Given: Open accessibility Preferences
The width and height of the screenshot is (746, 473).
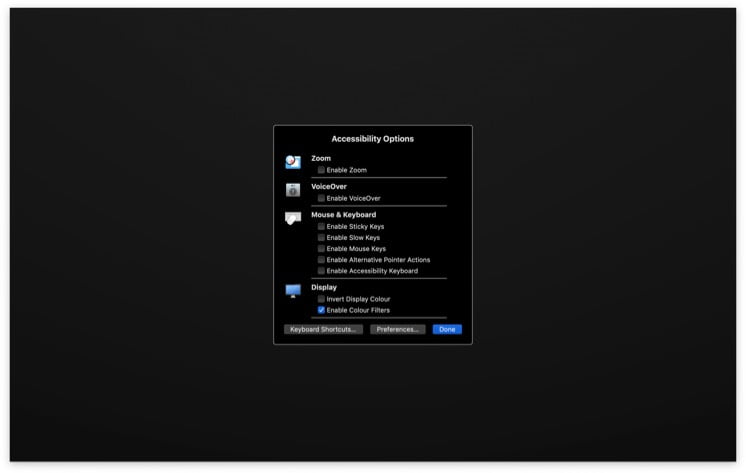Looking at the screenshot, I should (398, 329).
